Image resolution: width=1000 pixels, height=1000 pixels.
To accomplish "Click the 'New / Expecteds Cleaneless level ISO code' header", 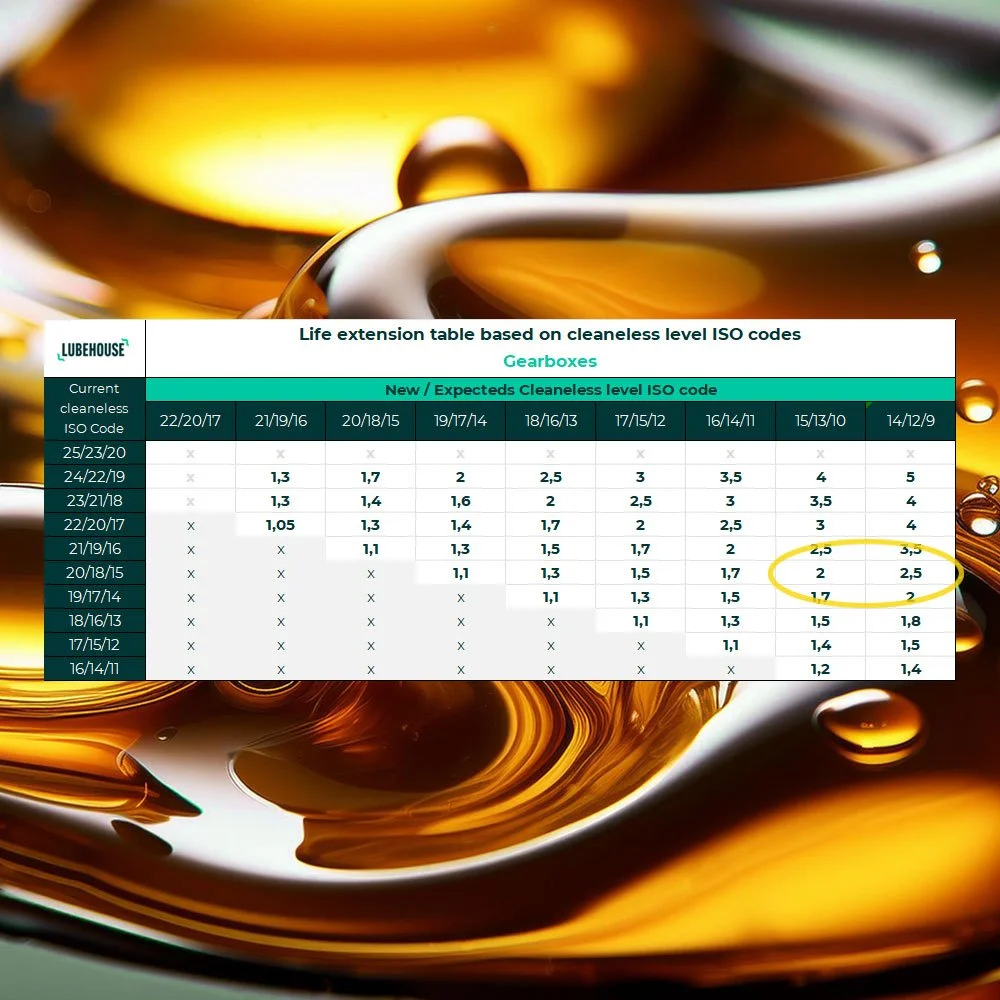I will (x=550, y=390).
